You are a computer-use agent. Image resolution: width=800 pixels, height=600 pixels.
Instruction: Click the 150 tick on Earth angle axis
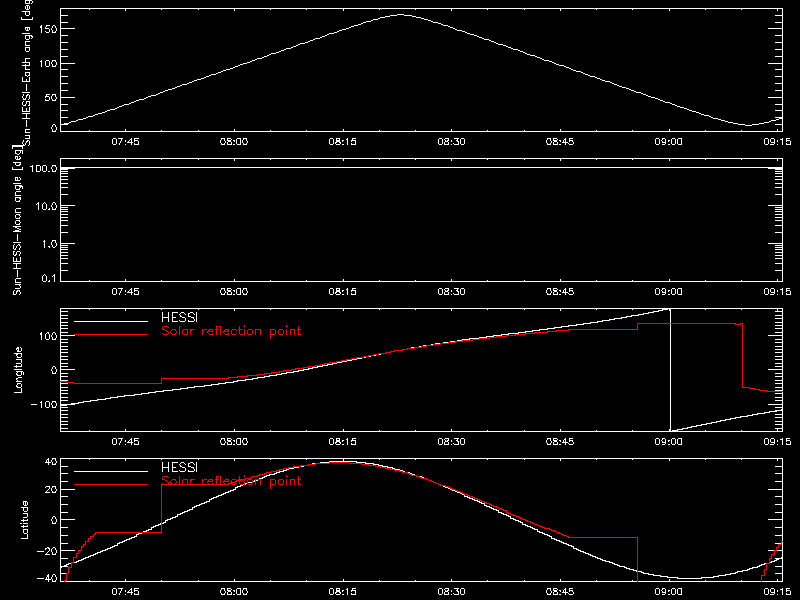48,29
